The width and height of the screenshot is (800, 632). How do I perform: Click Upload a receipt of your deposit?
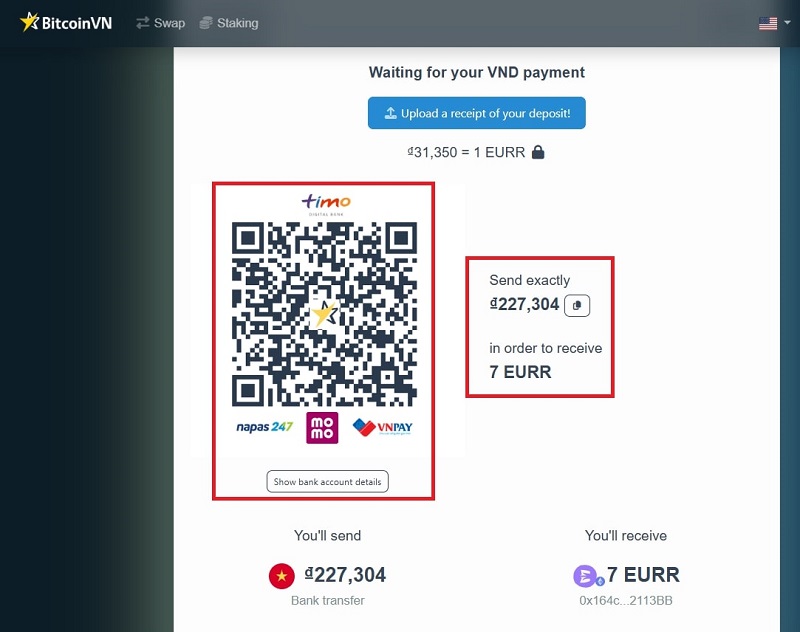tap(476, 113)
